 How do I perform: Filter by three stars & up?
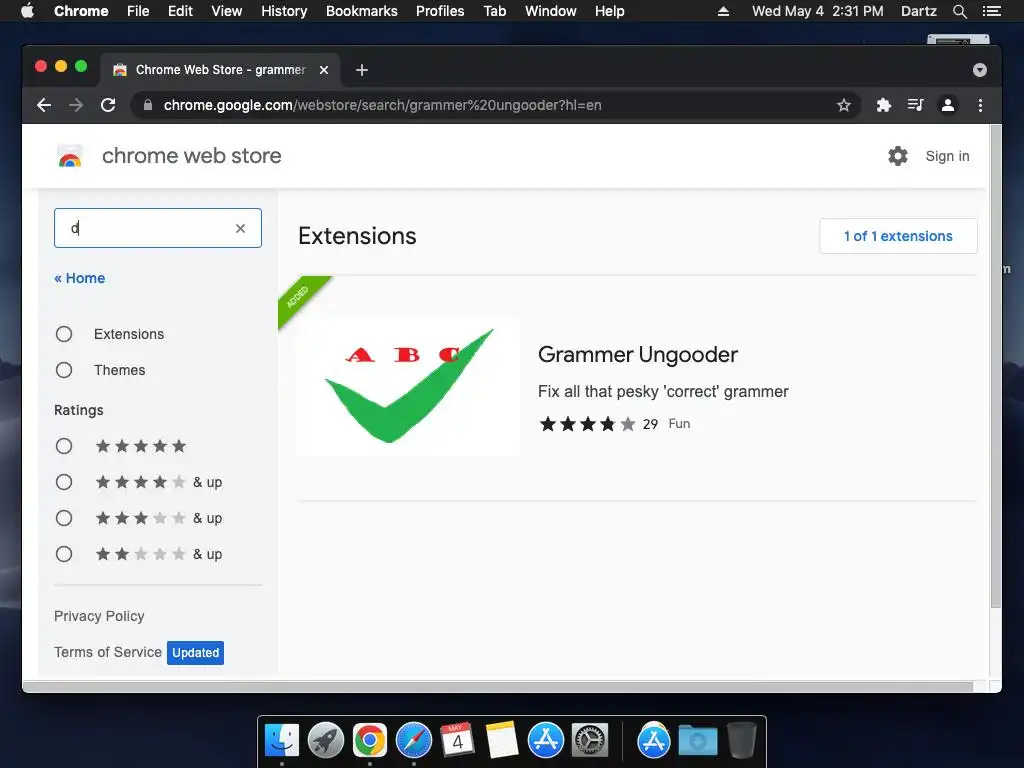tap(64, 518)
